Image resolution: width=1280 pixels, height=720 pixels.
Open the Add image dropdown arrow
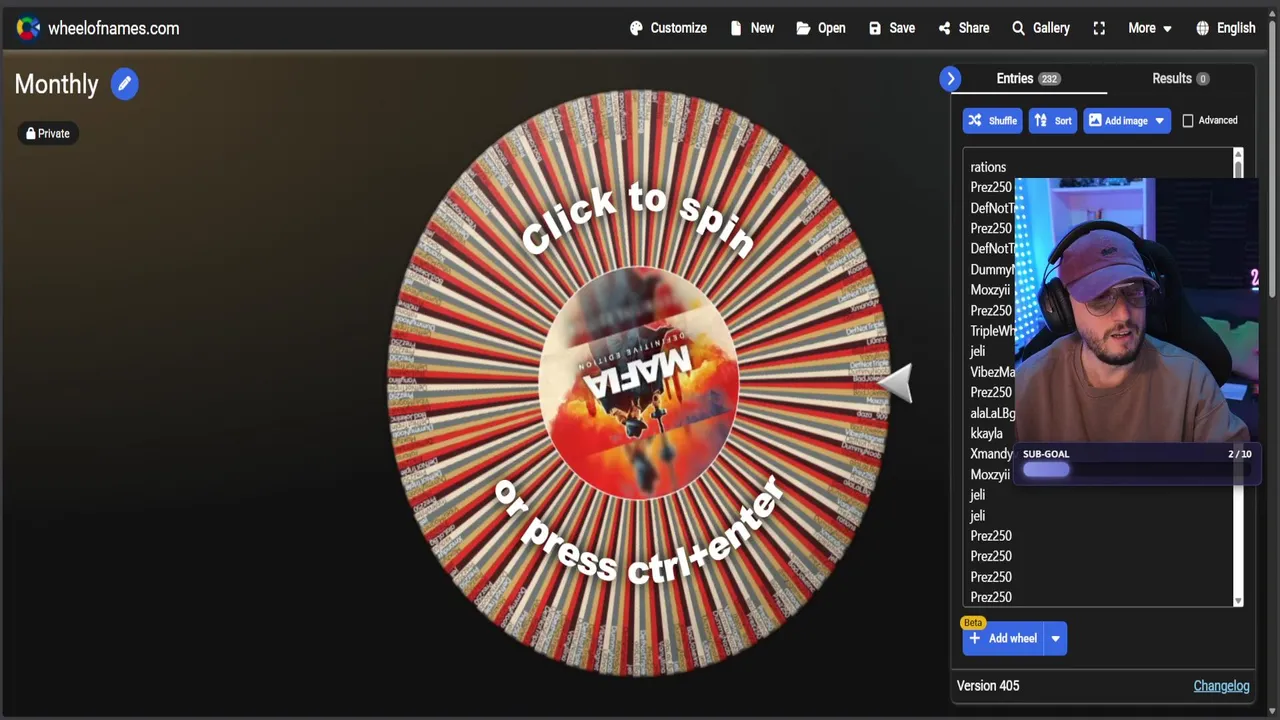click(1160, 120)
